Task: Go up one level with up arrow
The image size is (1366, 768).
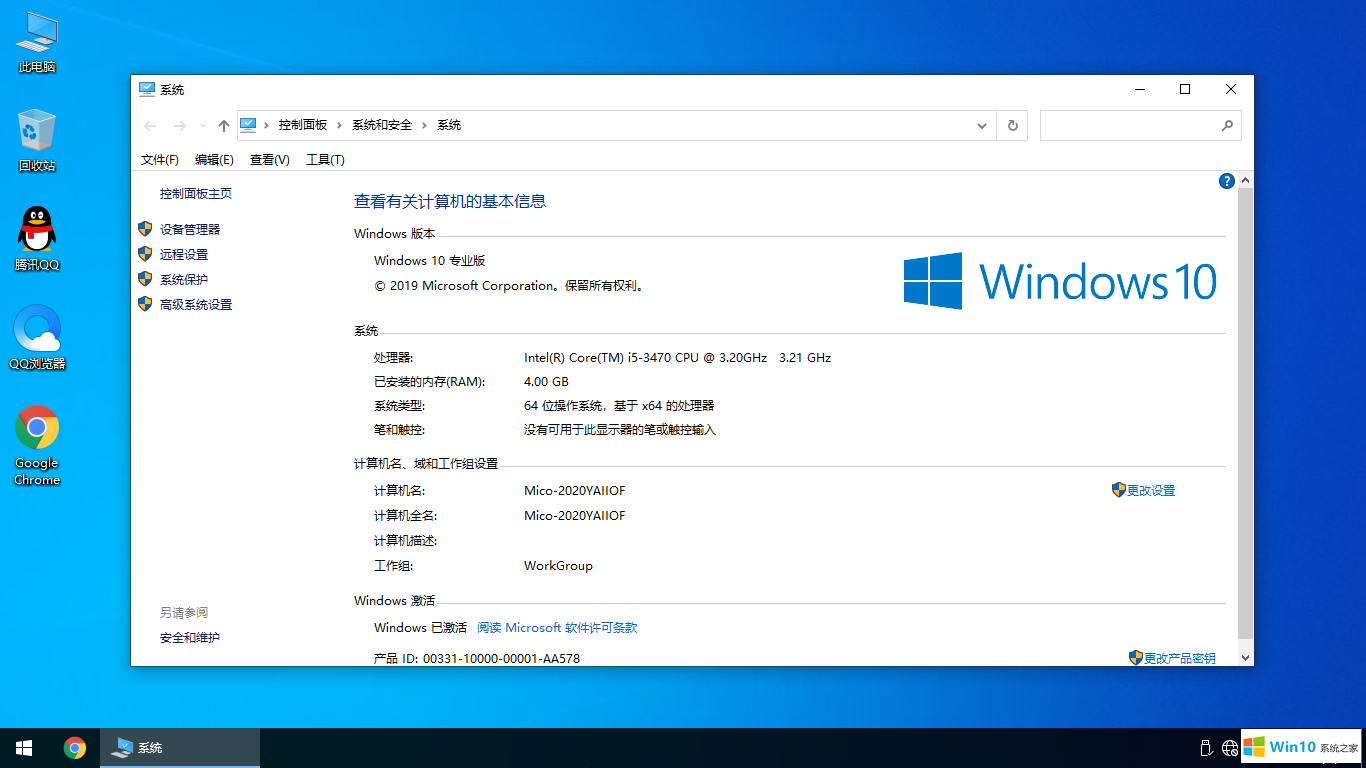Action: (224, 125)
